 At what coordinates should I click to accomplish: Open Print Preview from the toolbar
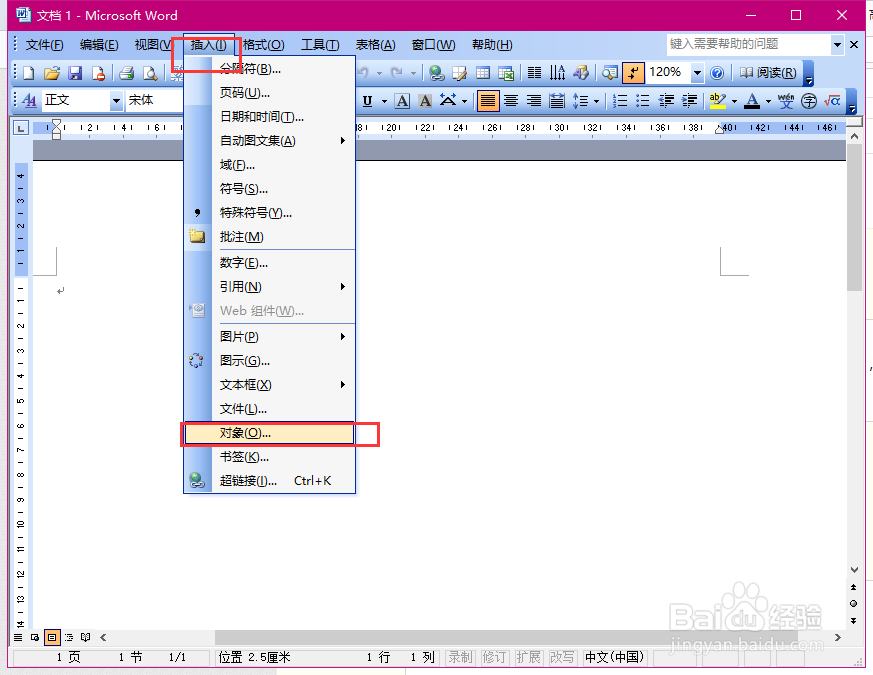coord(150,73)
